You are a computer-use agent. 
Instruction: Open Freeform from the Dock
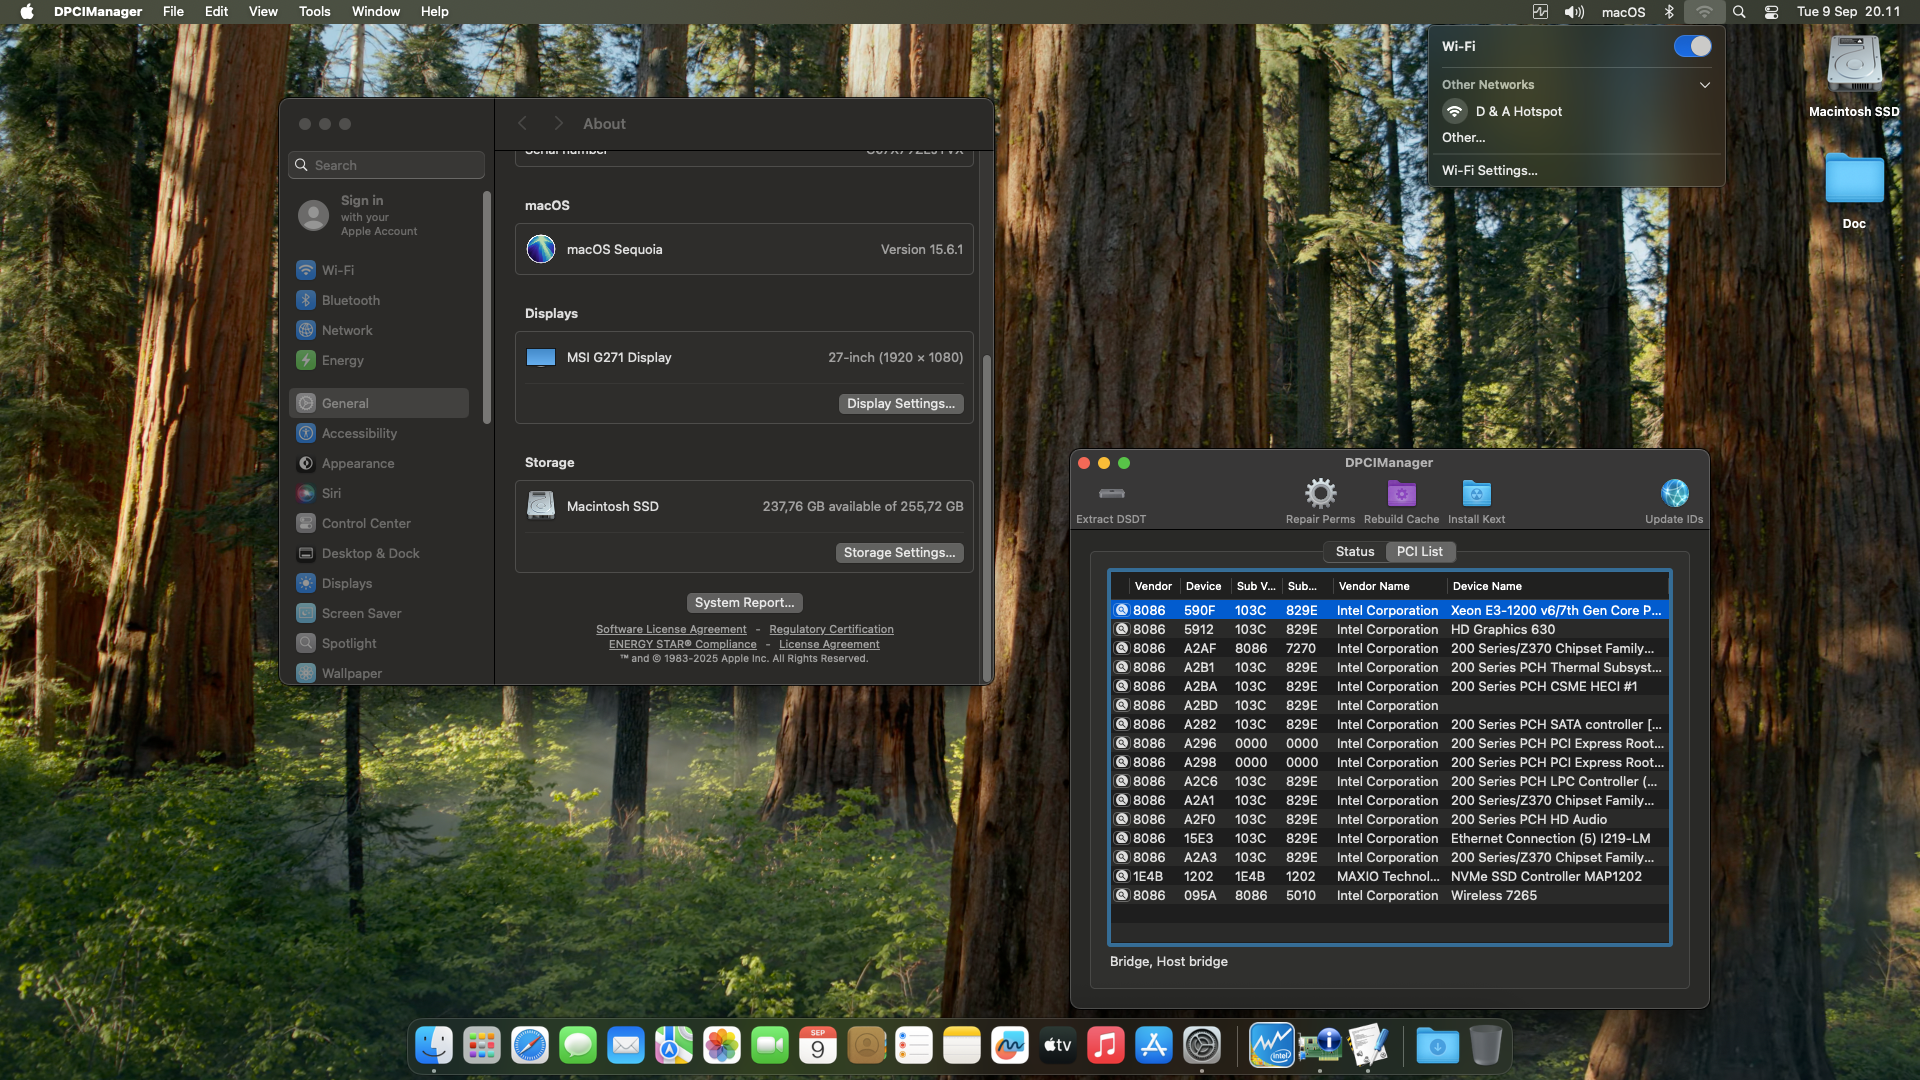pyautogui.click(x=1010, y=1046)
